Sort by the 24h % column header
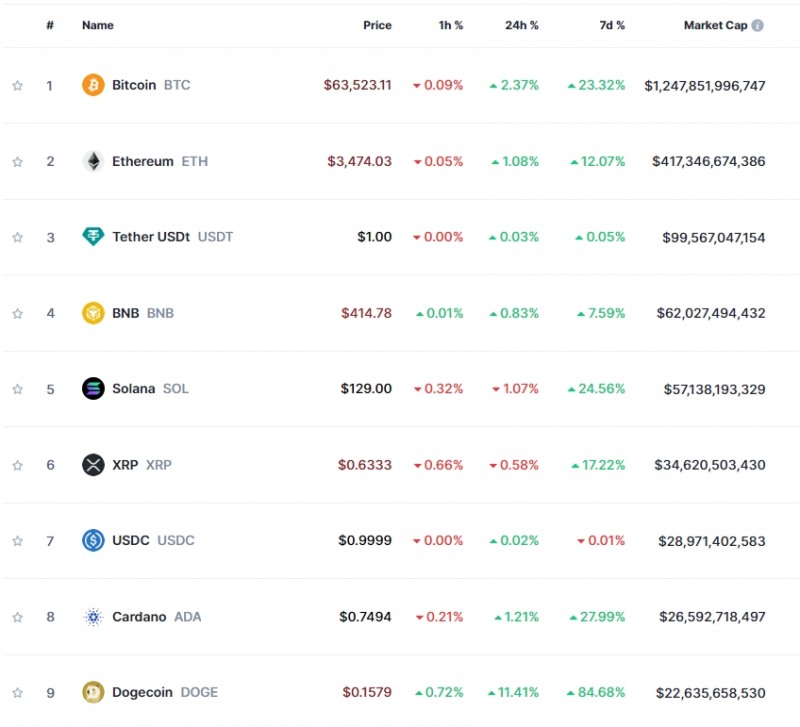Image resolution: width=800 pixels, height=727 pixels. [x=521, y=25]
